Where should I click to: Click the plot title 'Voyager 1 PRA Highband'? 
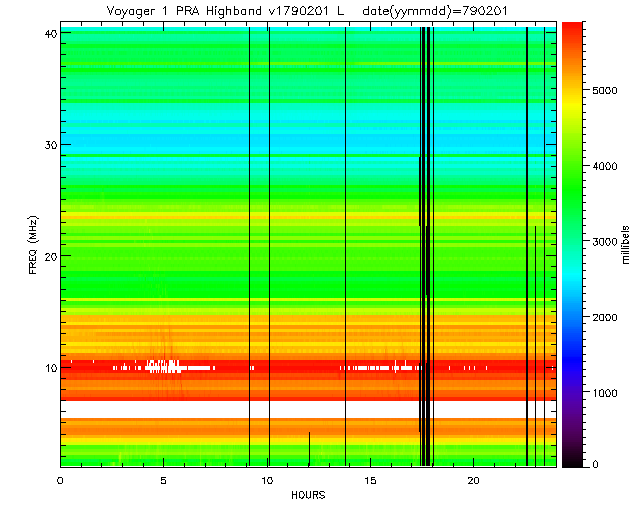pyautogui.click(x=184, y=11)
